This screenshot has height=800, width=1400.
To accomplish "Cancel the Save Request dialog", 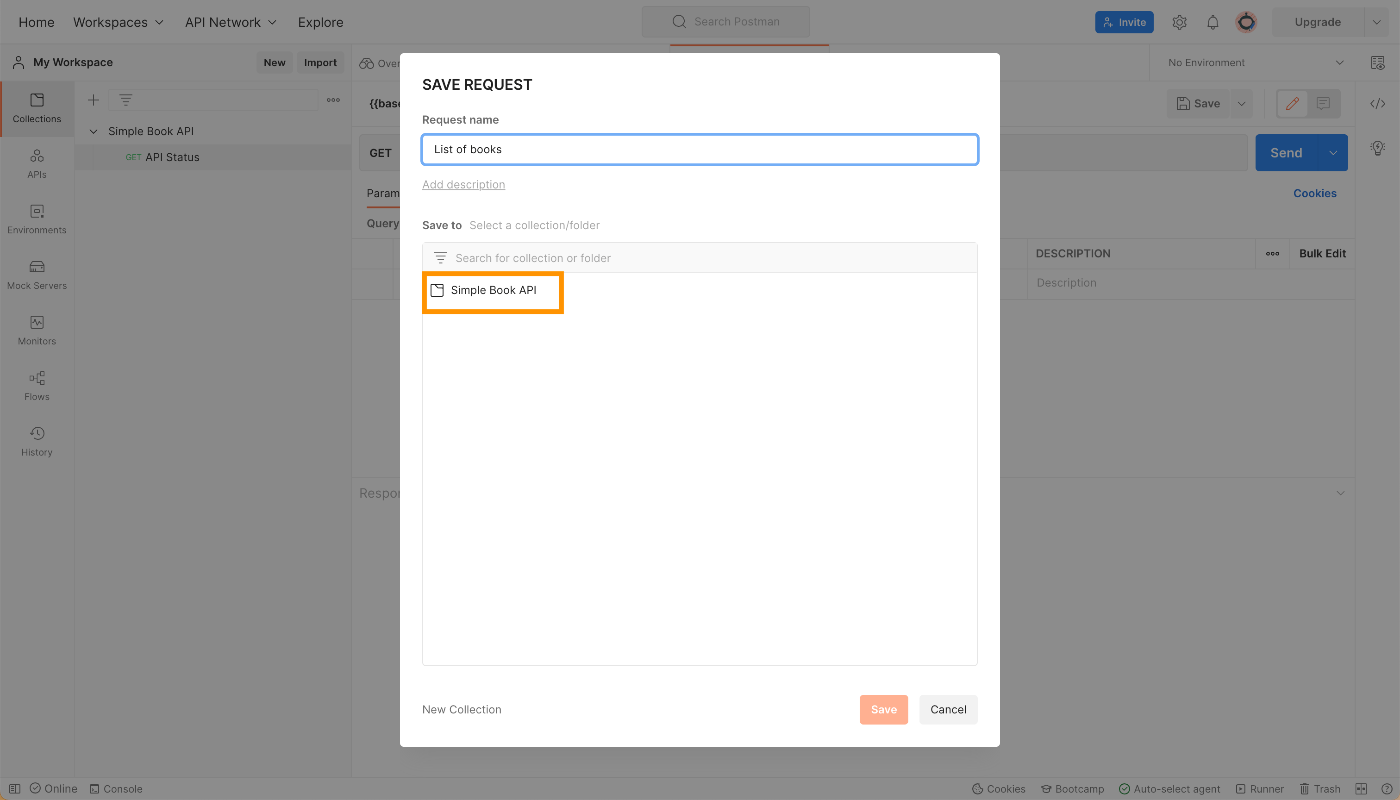I will coord(948,710).
